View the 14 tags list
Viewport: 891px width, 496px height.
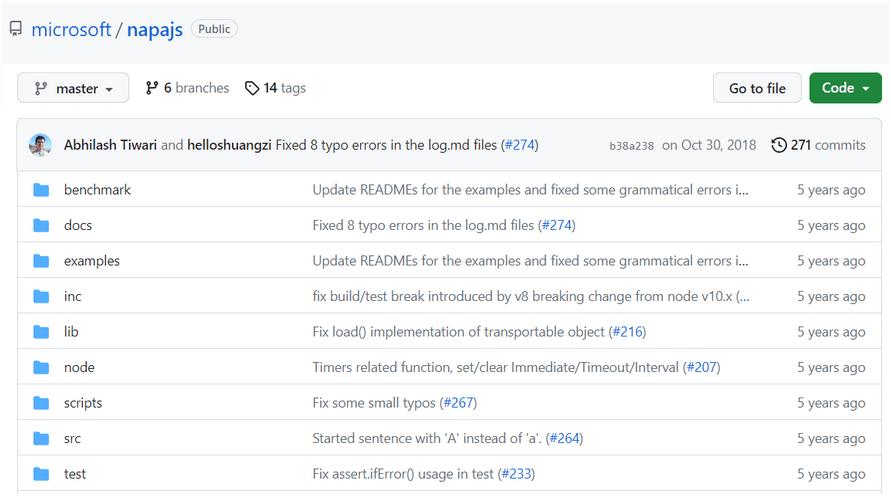(x=275, y=88)
